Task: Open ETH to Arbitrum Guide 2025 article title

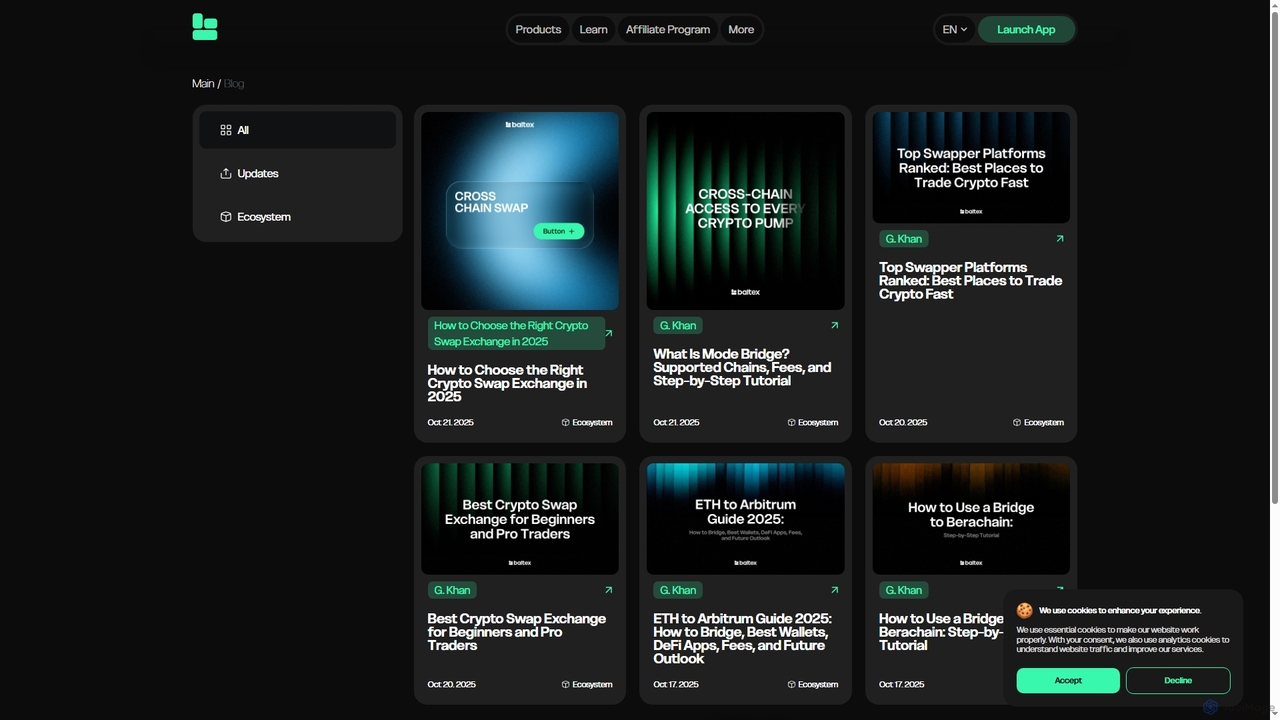Action: (742, 639)
